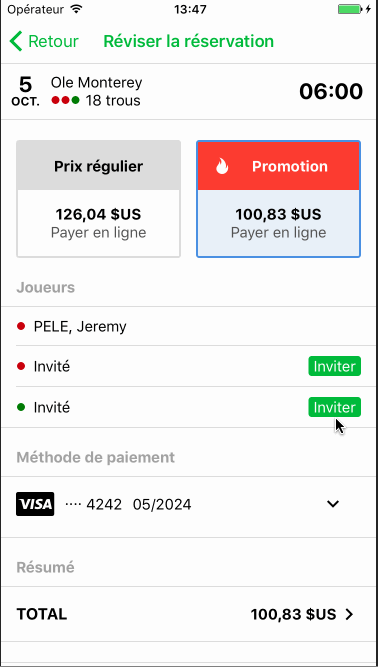The image size is (378, 667).
Task: Choose 126,04 $US Payer en ligne
Action: coord(99,223)
